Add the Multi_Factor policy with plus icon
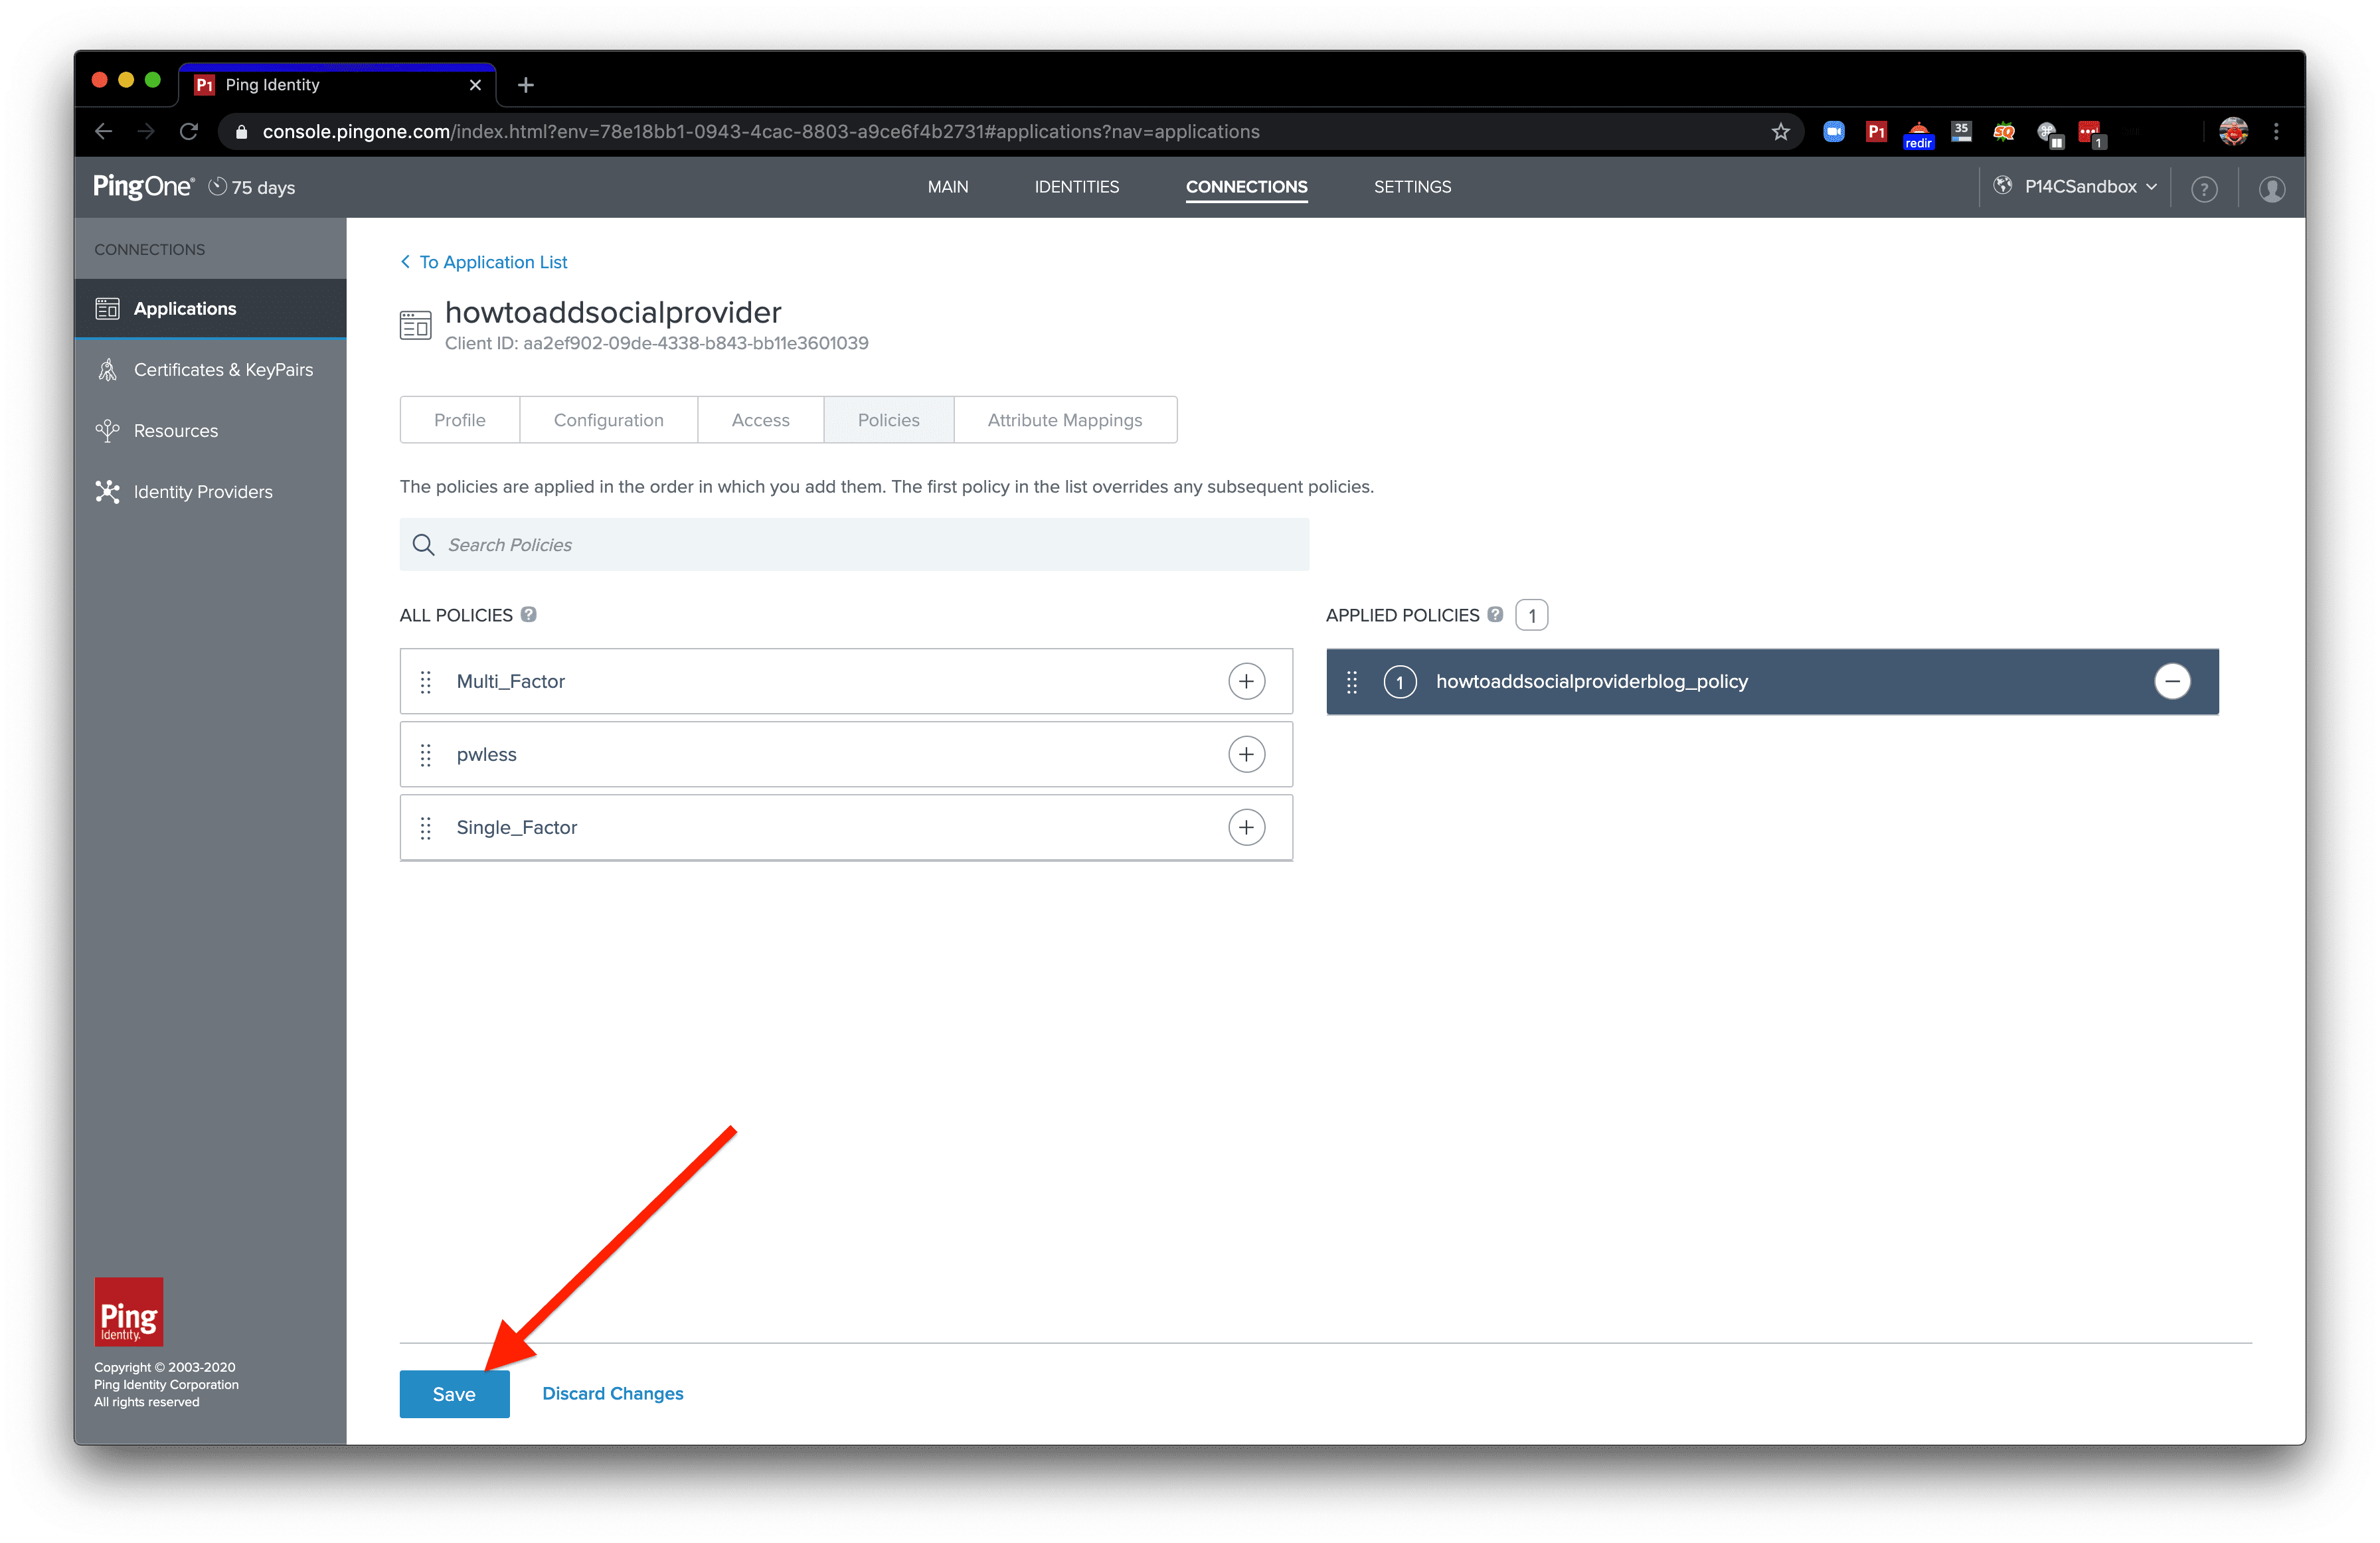Viewport: 2380px width, 1543px height. point(1246,681)
